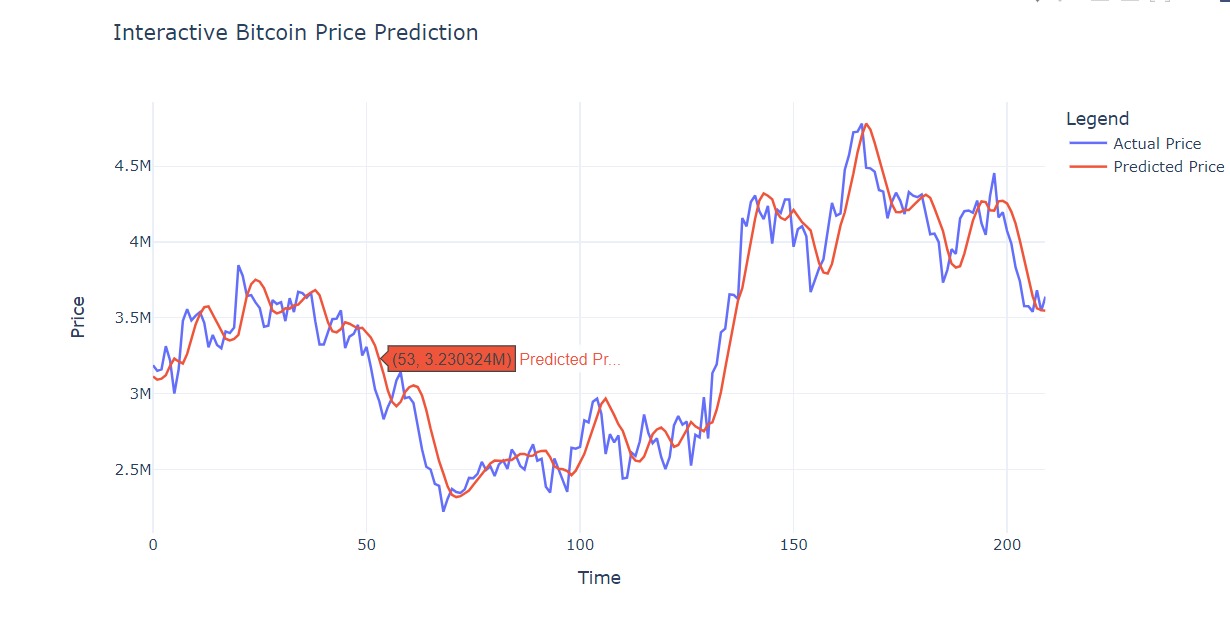Click the truncated Predicted Pr... hover label

(x=570, y=359)
